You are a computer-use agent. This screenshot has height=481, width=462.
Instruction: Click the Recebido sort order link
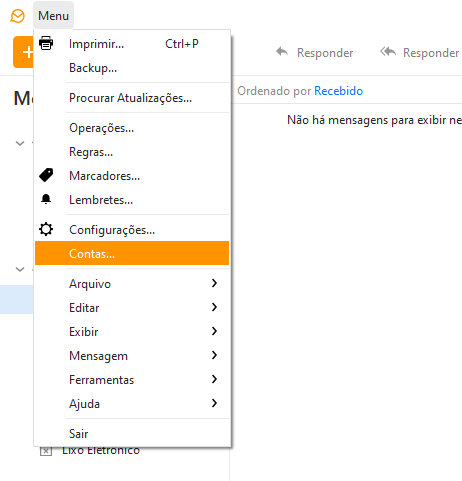(x=338, y=91)
